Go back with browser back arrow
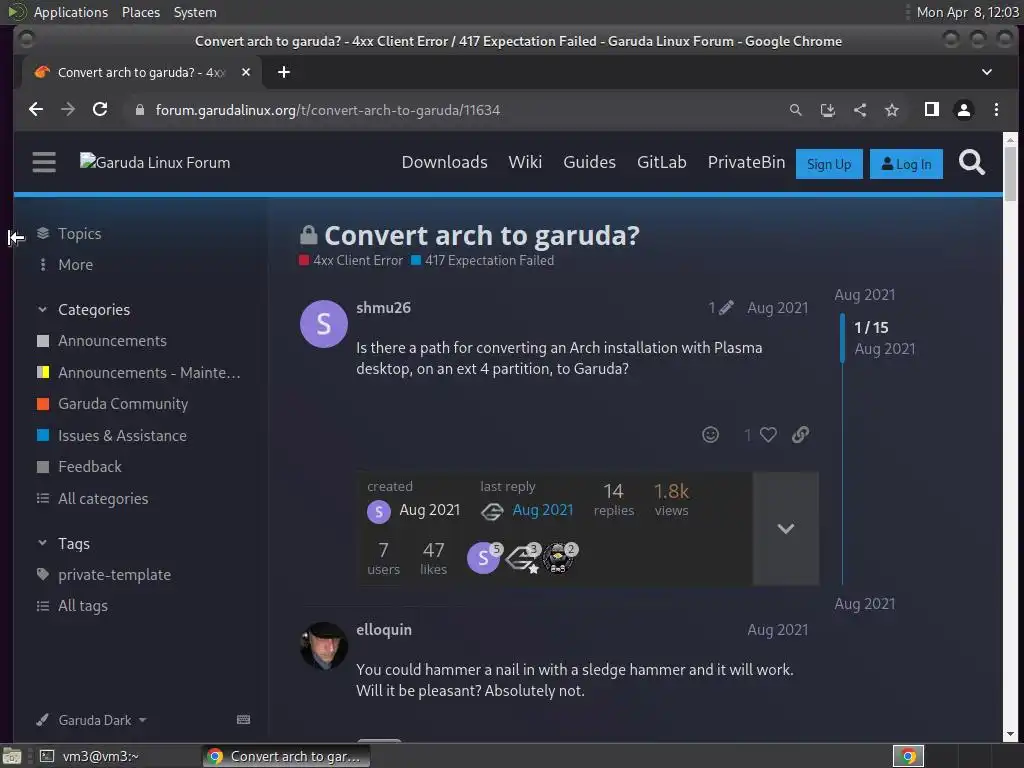Screen dimensions: 1024x768 click(x=36, y=110)
